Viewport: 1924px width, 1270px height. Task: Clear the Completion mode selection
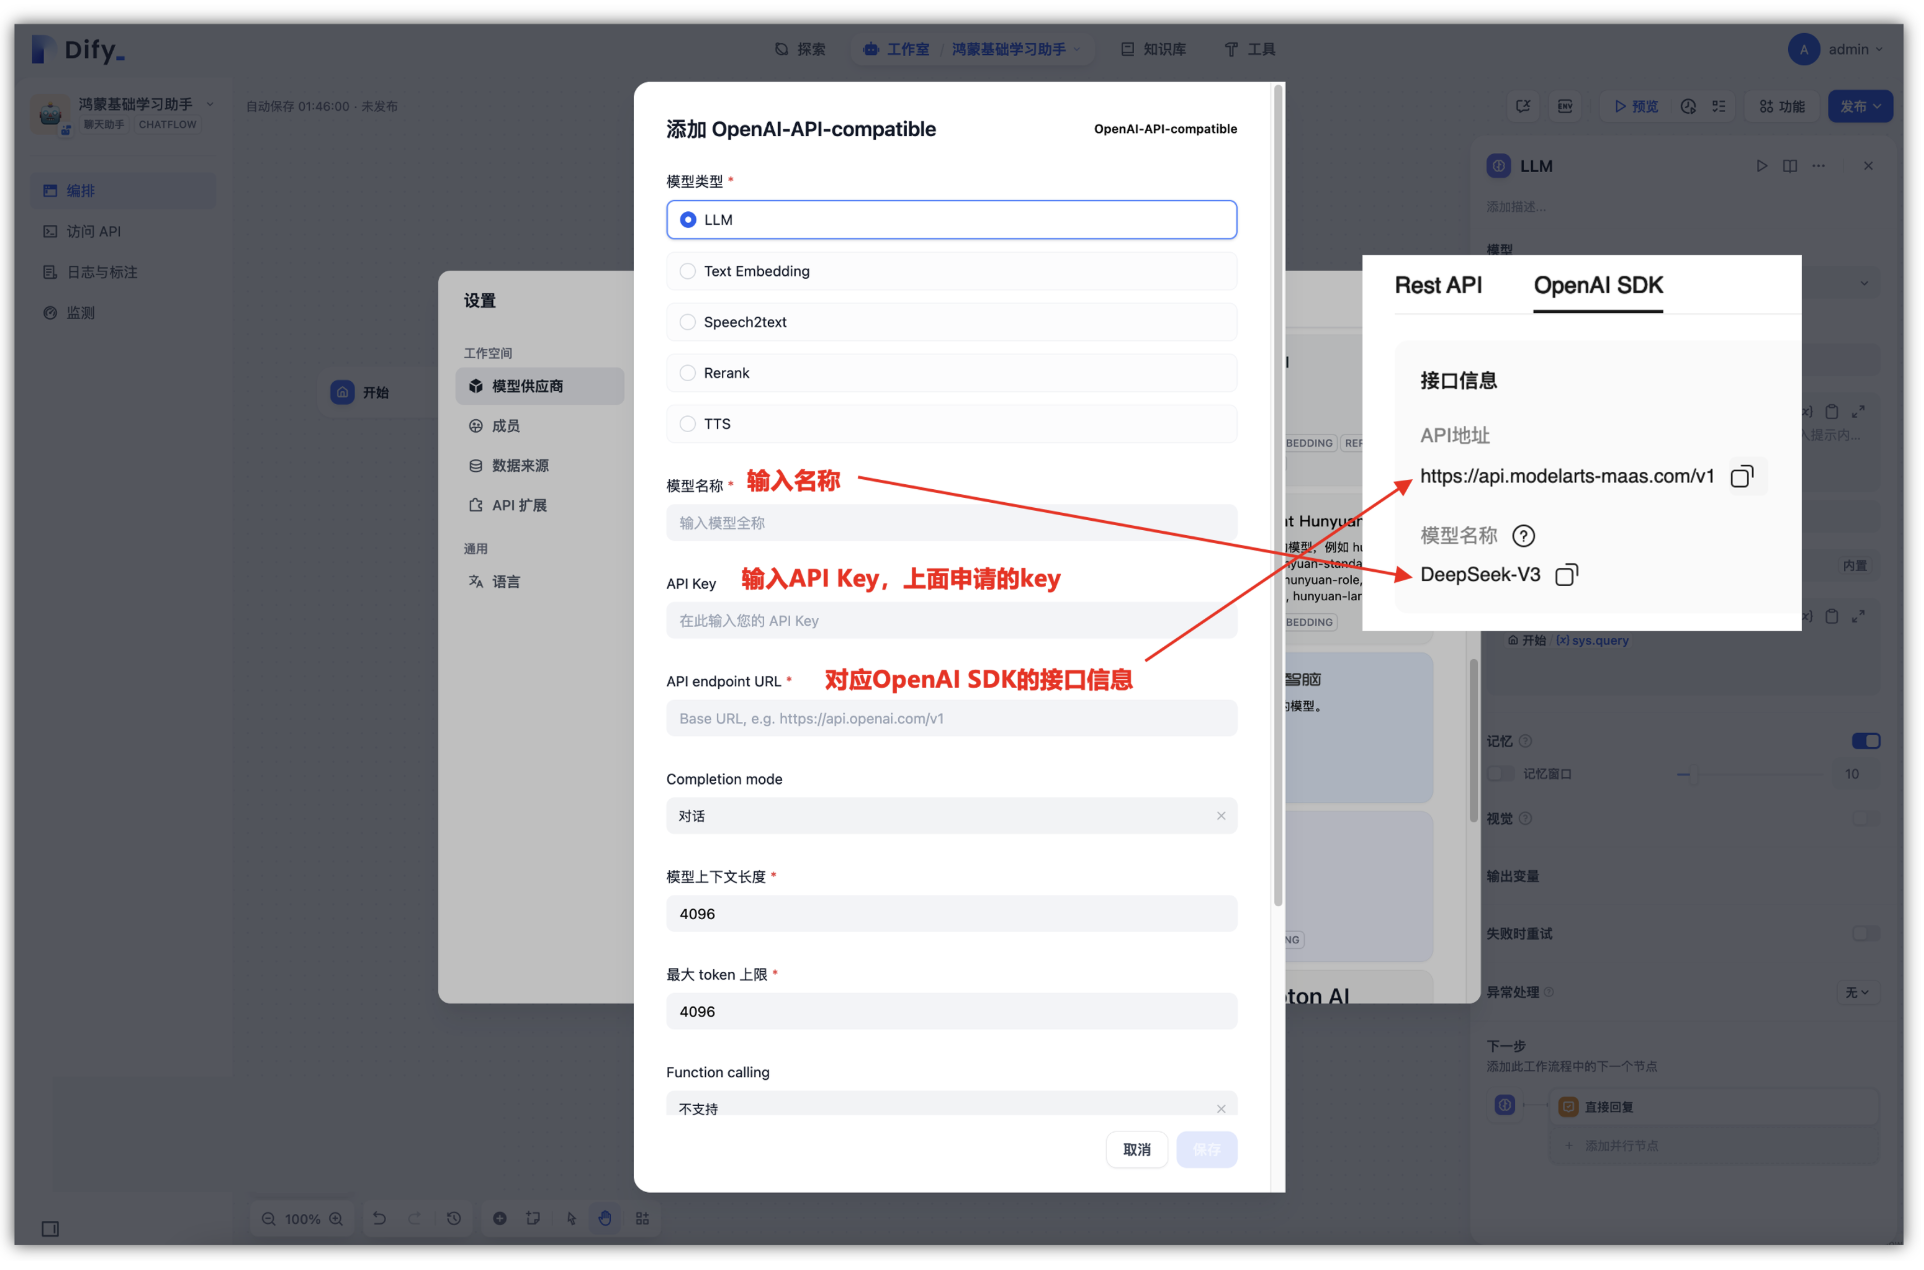click(x=1220, y=816)
